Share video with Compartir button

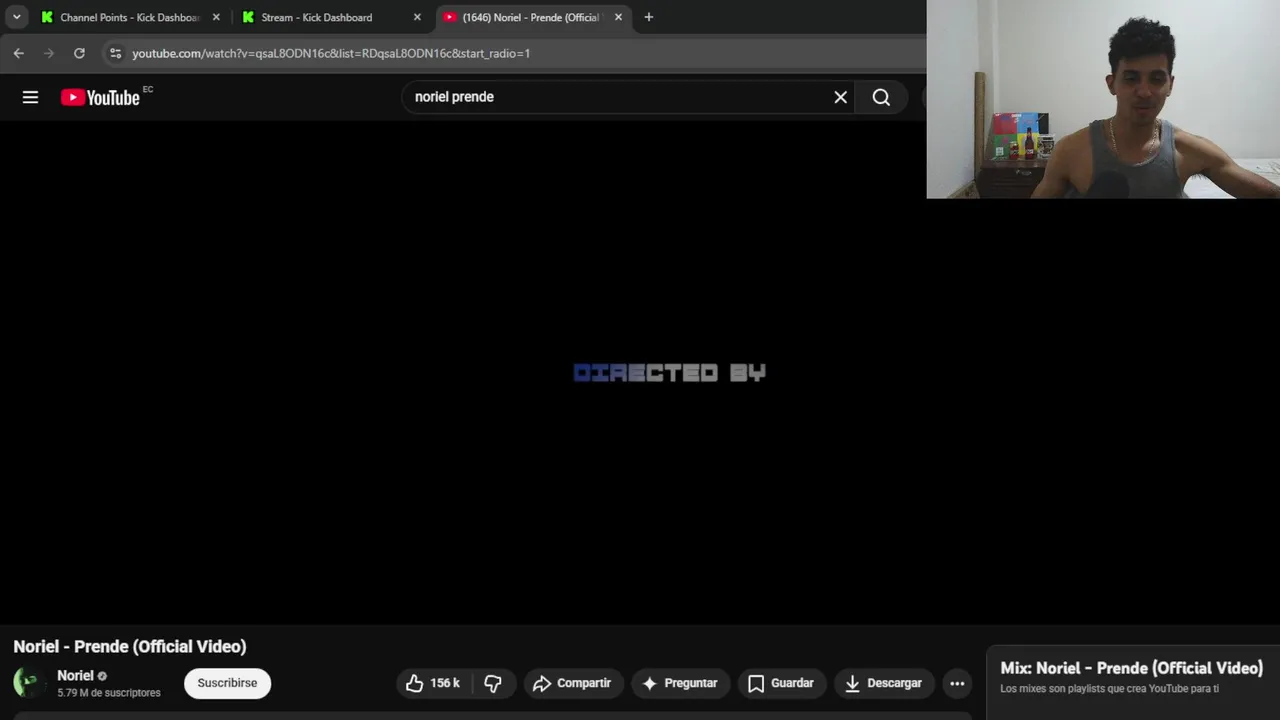click(x=572, y=683)
